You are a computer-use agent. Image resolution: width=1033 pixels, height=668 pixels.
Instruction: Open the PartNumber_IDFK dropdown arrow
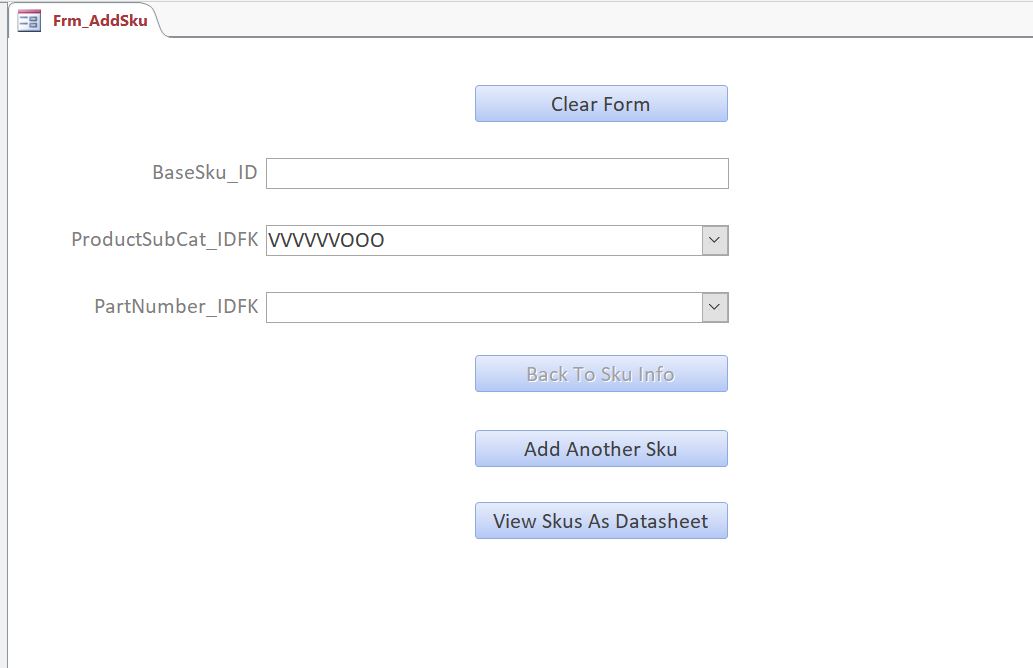(x=714, y=307)
